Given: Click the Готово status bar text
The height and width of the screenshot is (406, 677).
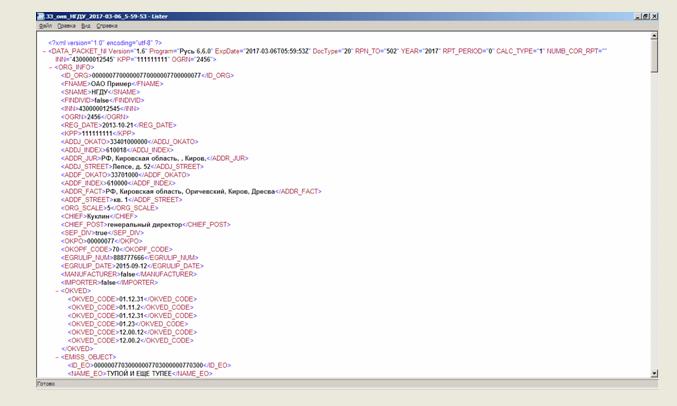Looking at the screenshot, I should coord(46,384).
